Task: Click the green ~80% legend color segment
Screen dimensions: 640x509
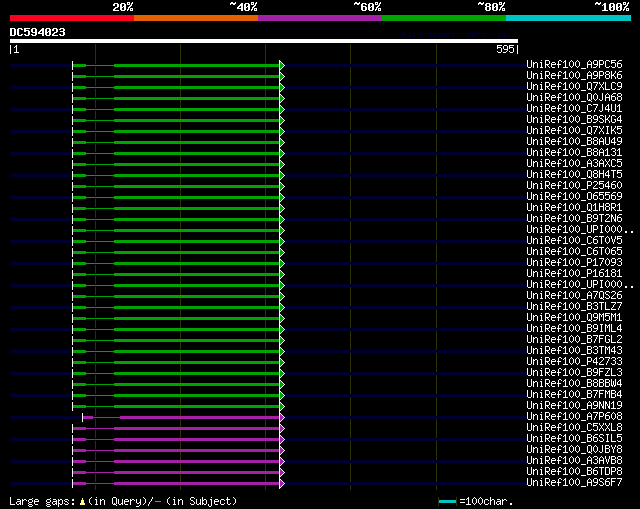Action: tap(444, 18)
